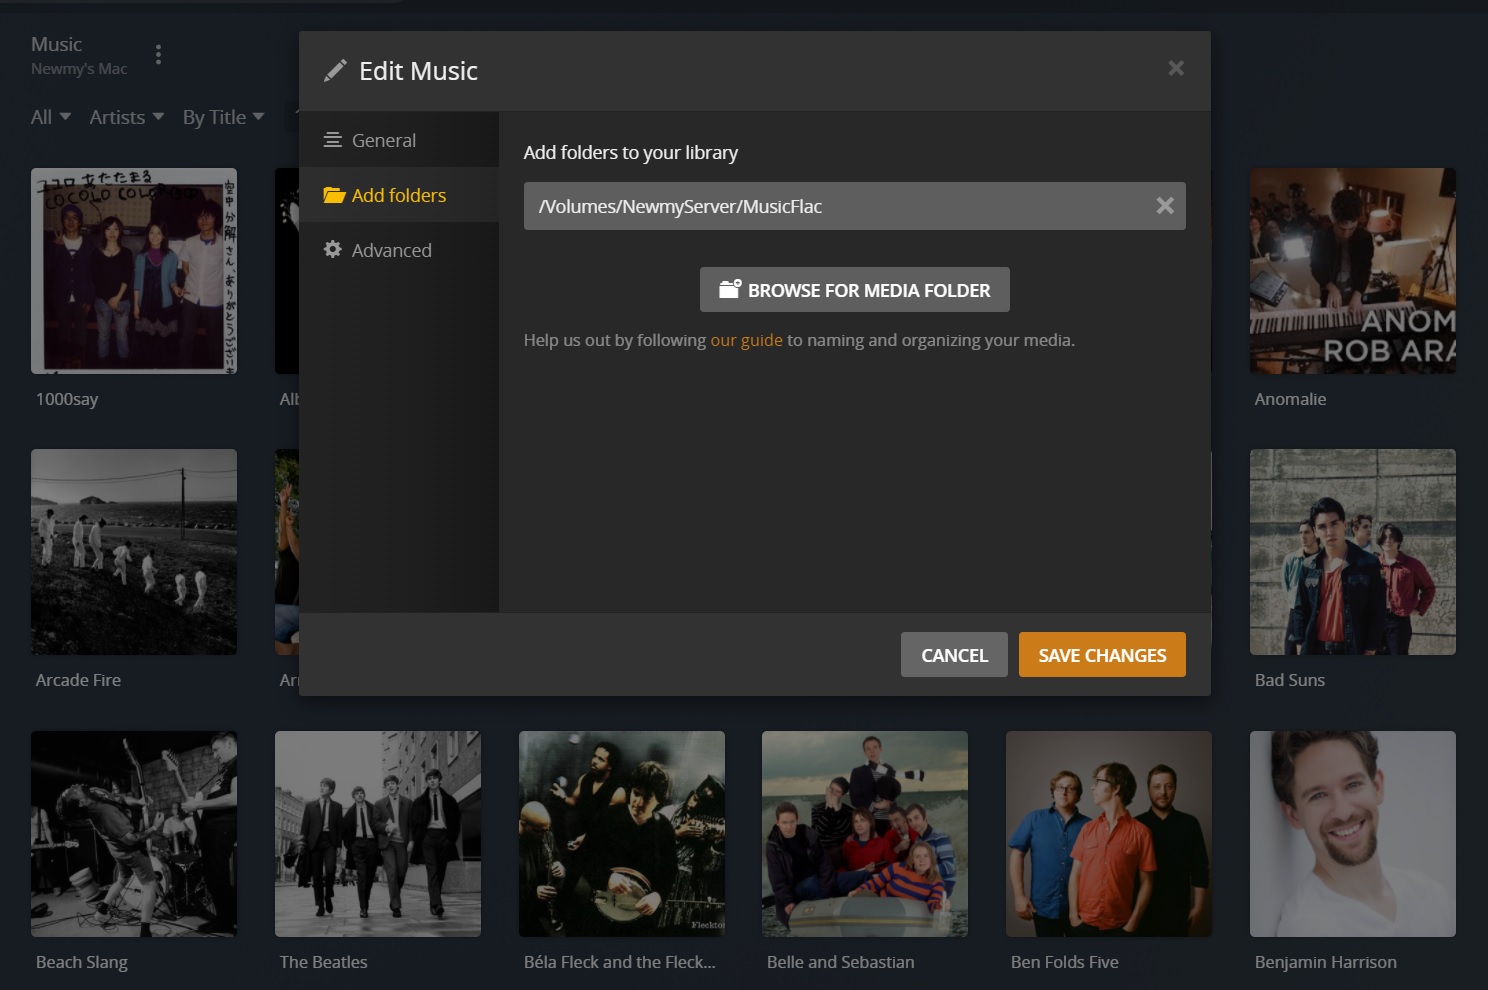
Task: Switch to the Advanced tab
Action: pos(391,249)
